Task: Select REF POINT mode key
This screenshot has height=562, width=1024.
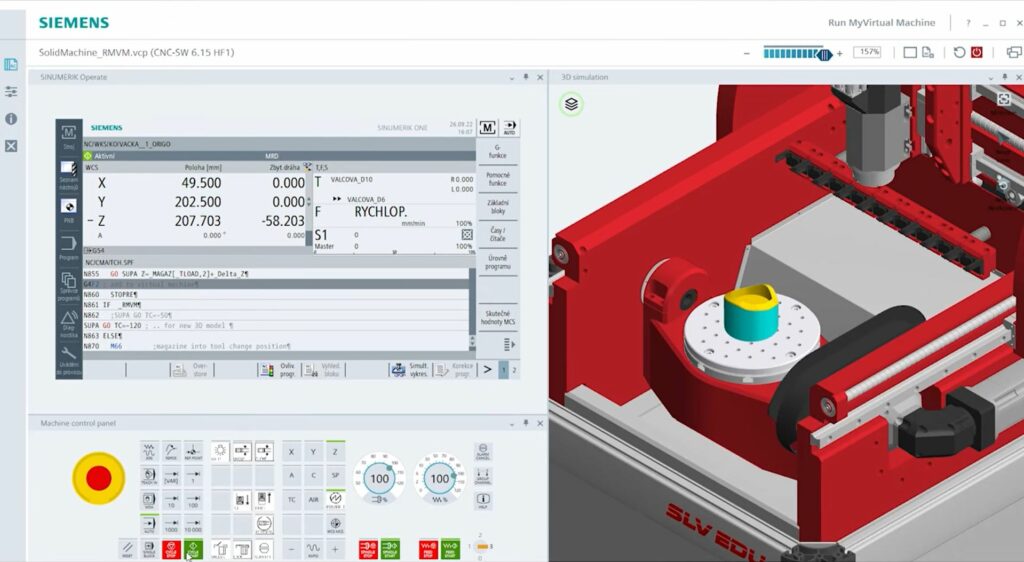Action: pos(193,451)
